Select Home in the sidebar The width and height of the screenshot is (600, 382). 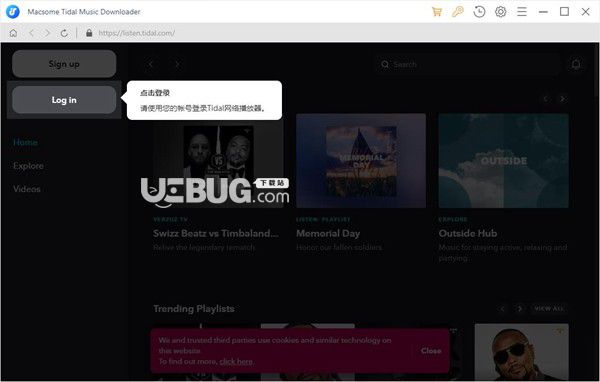[25, 142]
